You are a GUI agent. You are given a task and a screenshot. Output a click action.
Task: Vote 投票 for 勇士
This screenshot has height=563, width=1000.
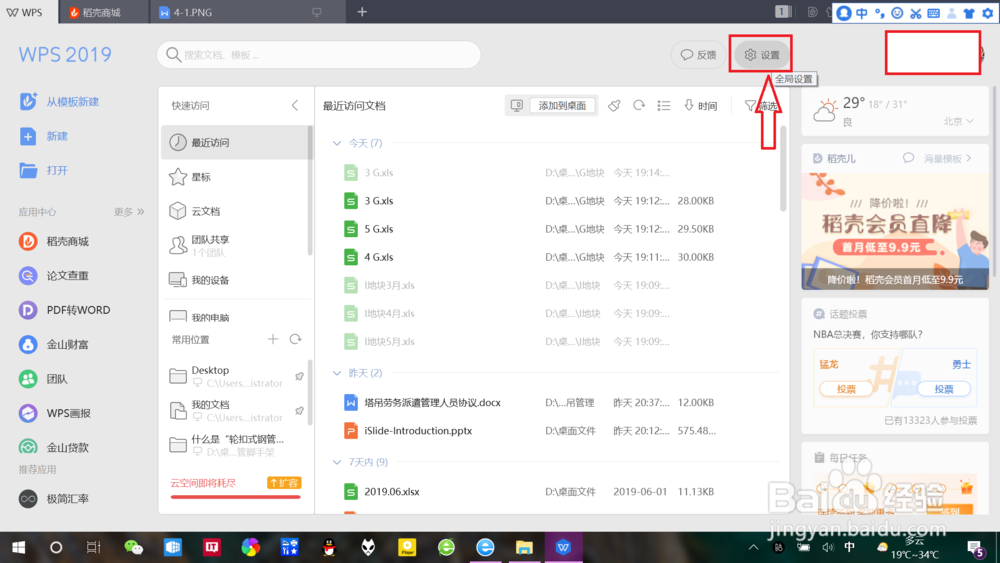944,389
